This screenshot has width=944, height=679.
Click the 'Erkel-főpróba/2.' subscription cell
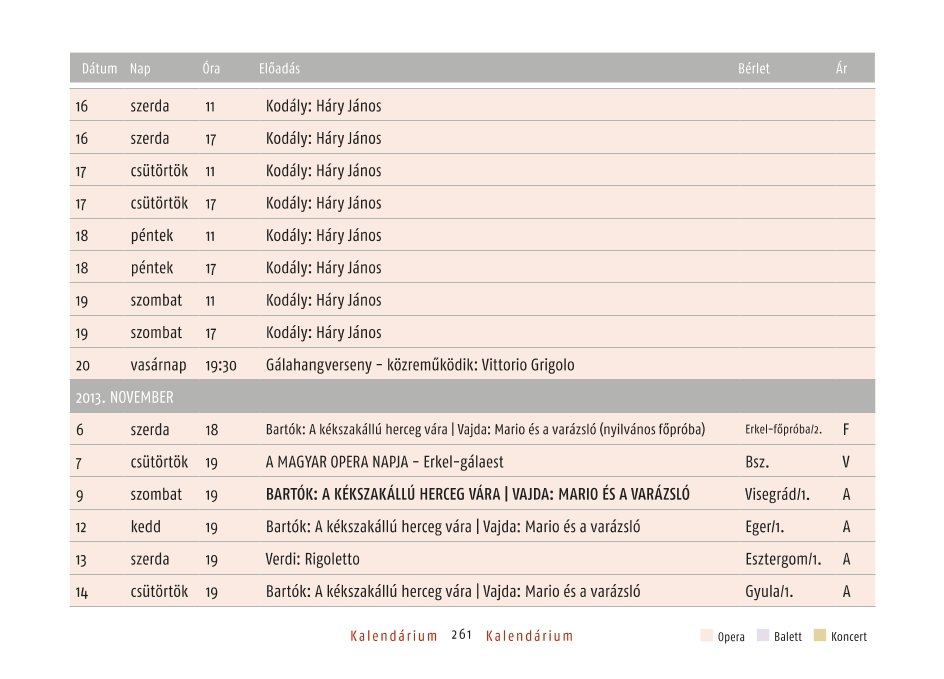783,430
